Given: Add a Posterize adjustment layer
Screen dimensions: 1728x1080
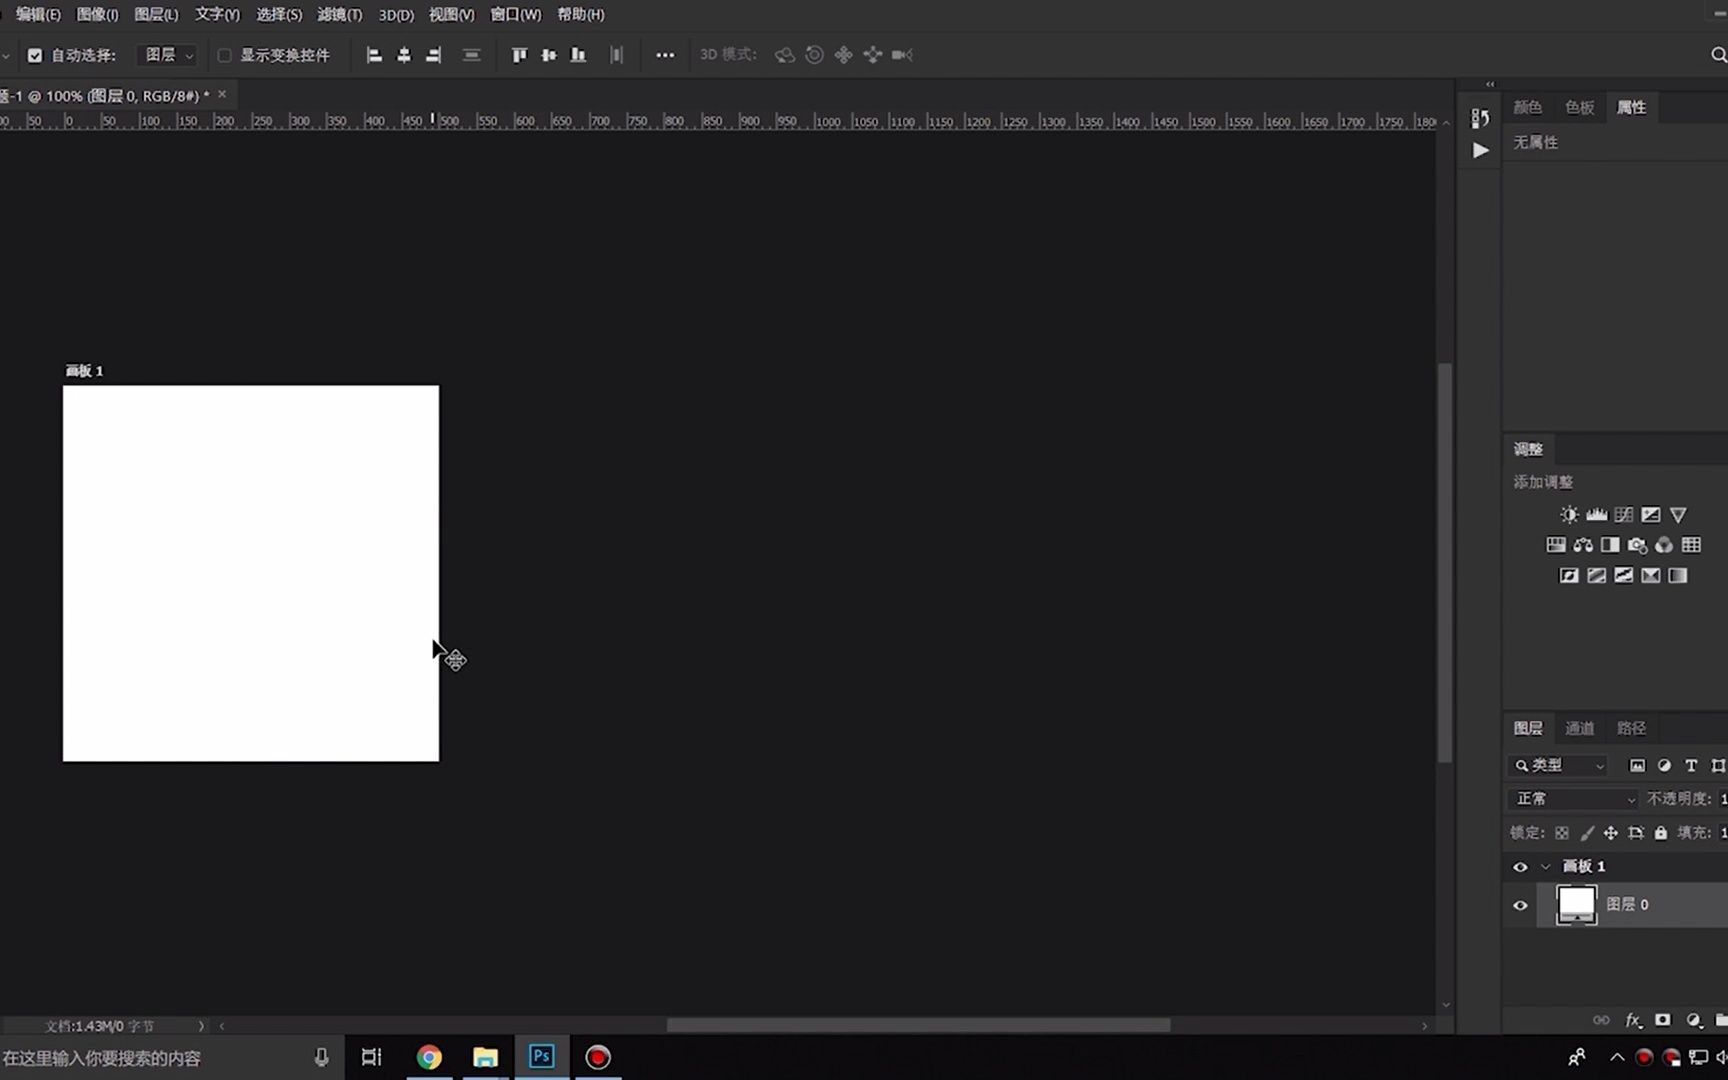Looking at the screenshot, I should [x=1597, y=575].
